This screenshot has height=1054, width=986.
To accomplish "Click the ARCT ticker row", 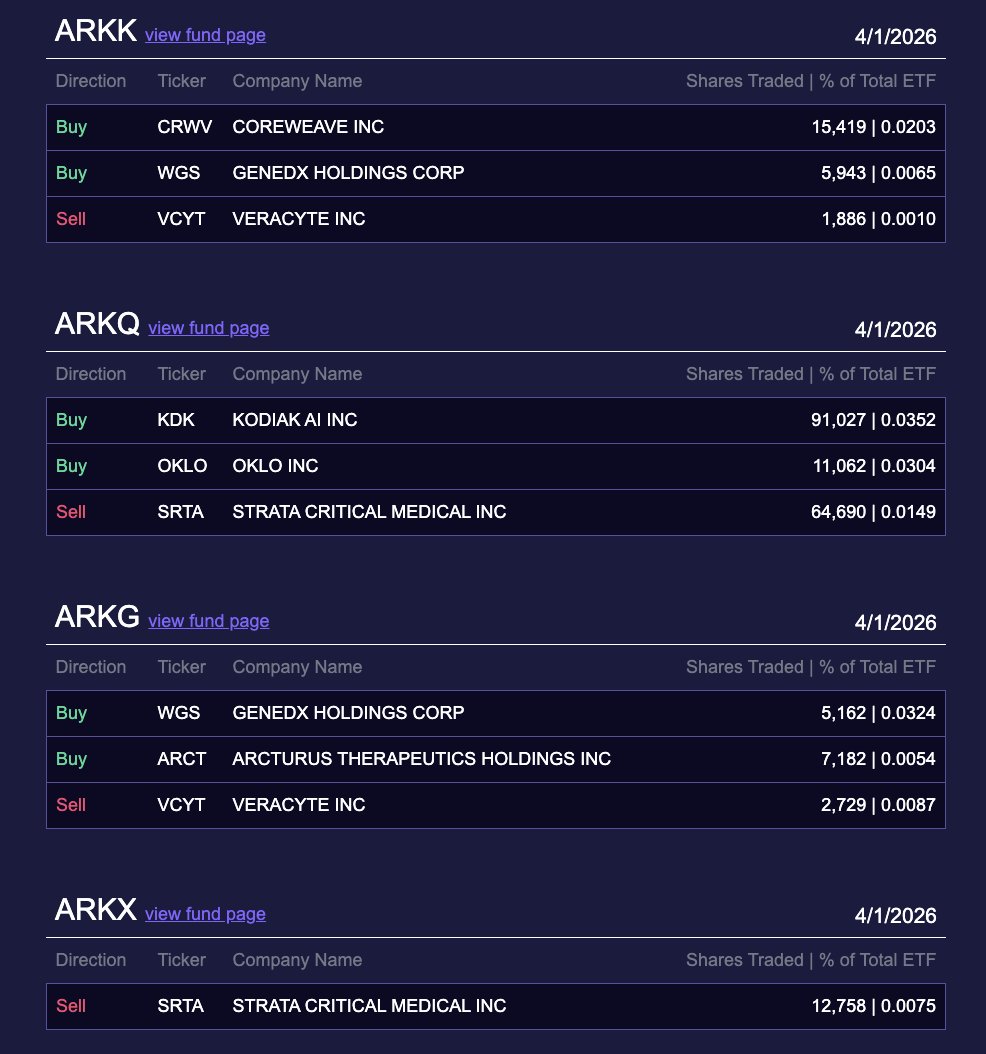I will pos(182,759).
